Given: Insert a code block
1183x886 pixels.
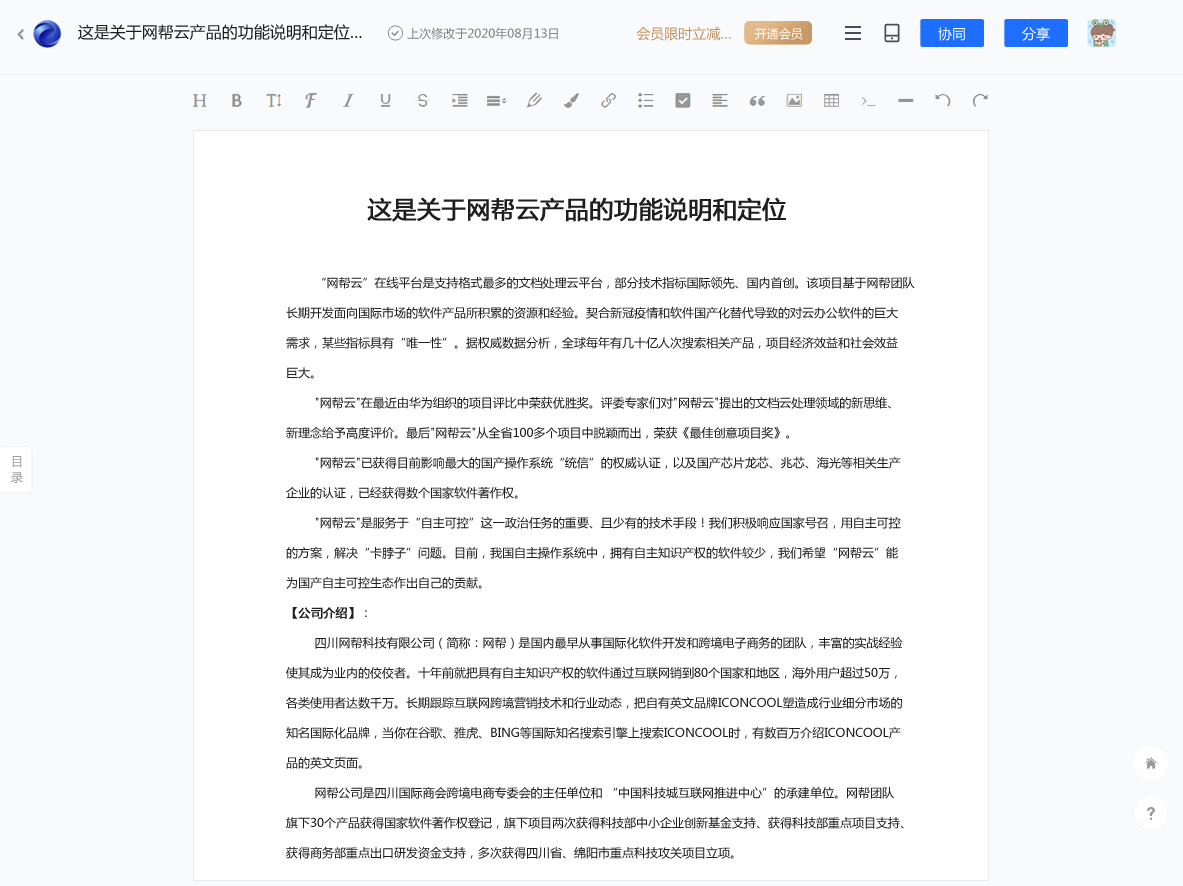Looking at the screenshot, I should point(868,100).
